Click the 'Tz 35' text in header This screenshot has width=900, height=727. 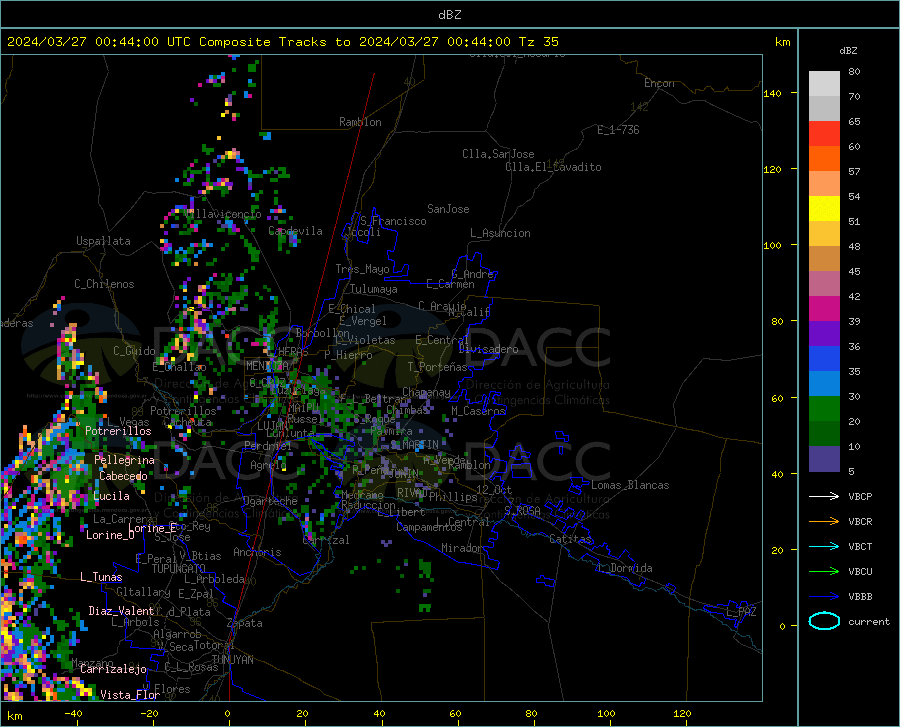[538, 42]
